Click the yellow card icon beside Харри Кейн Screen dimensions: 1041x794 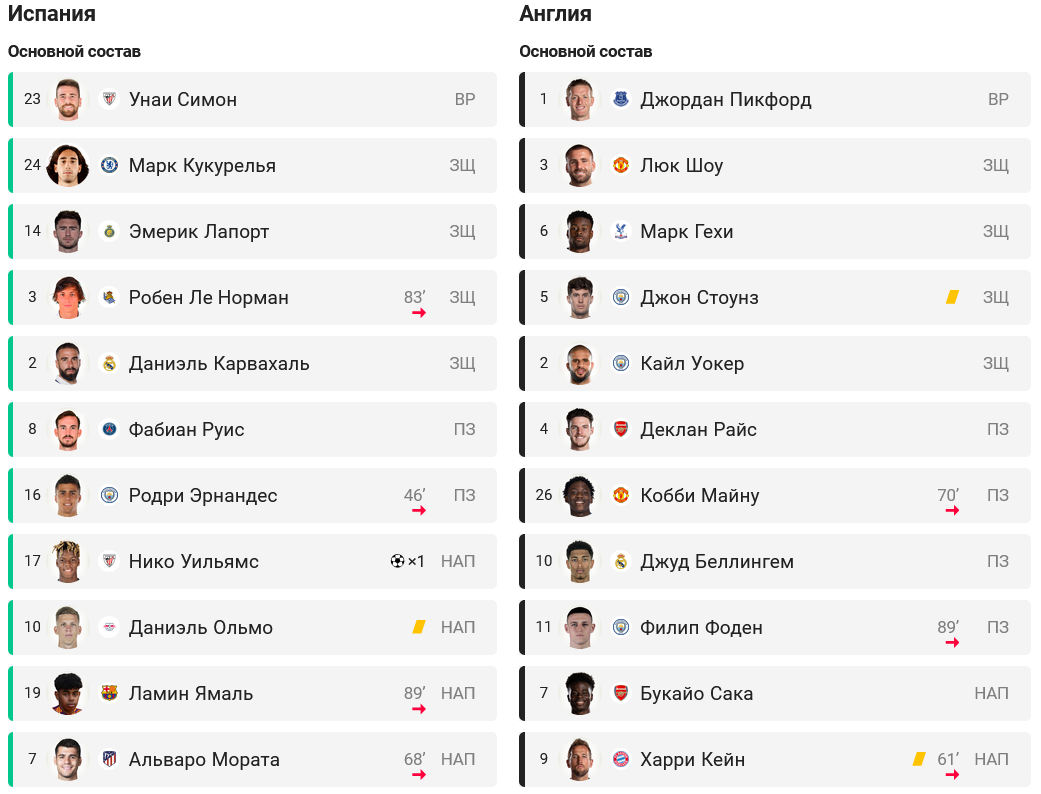919,759
